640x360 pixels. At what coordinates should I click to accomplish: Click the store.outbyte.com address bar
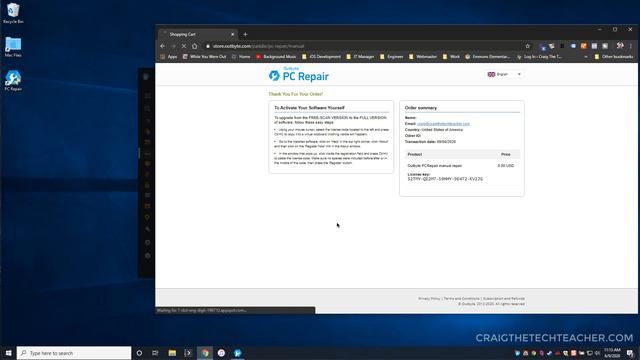pos(363,46)
